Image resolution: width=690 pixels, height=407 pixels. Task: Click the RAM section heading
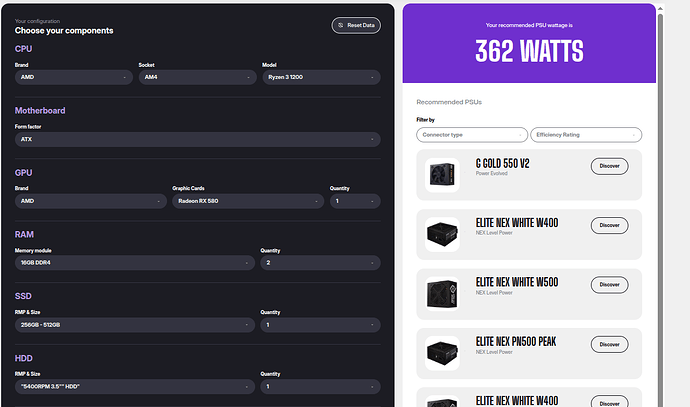coord(24,235)
